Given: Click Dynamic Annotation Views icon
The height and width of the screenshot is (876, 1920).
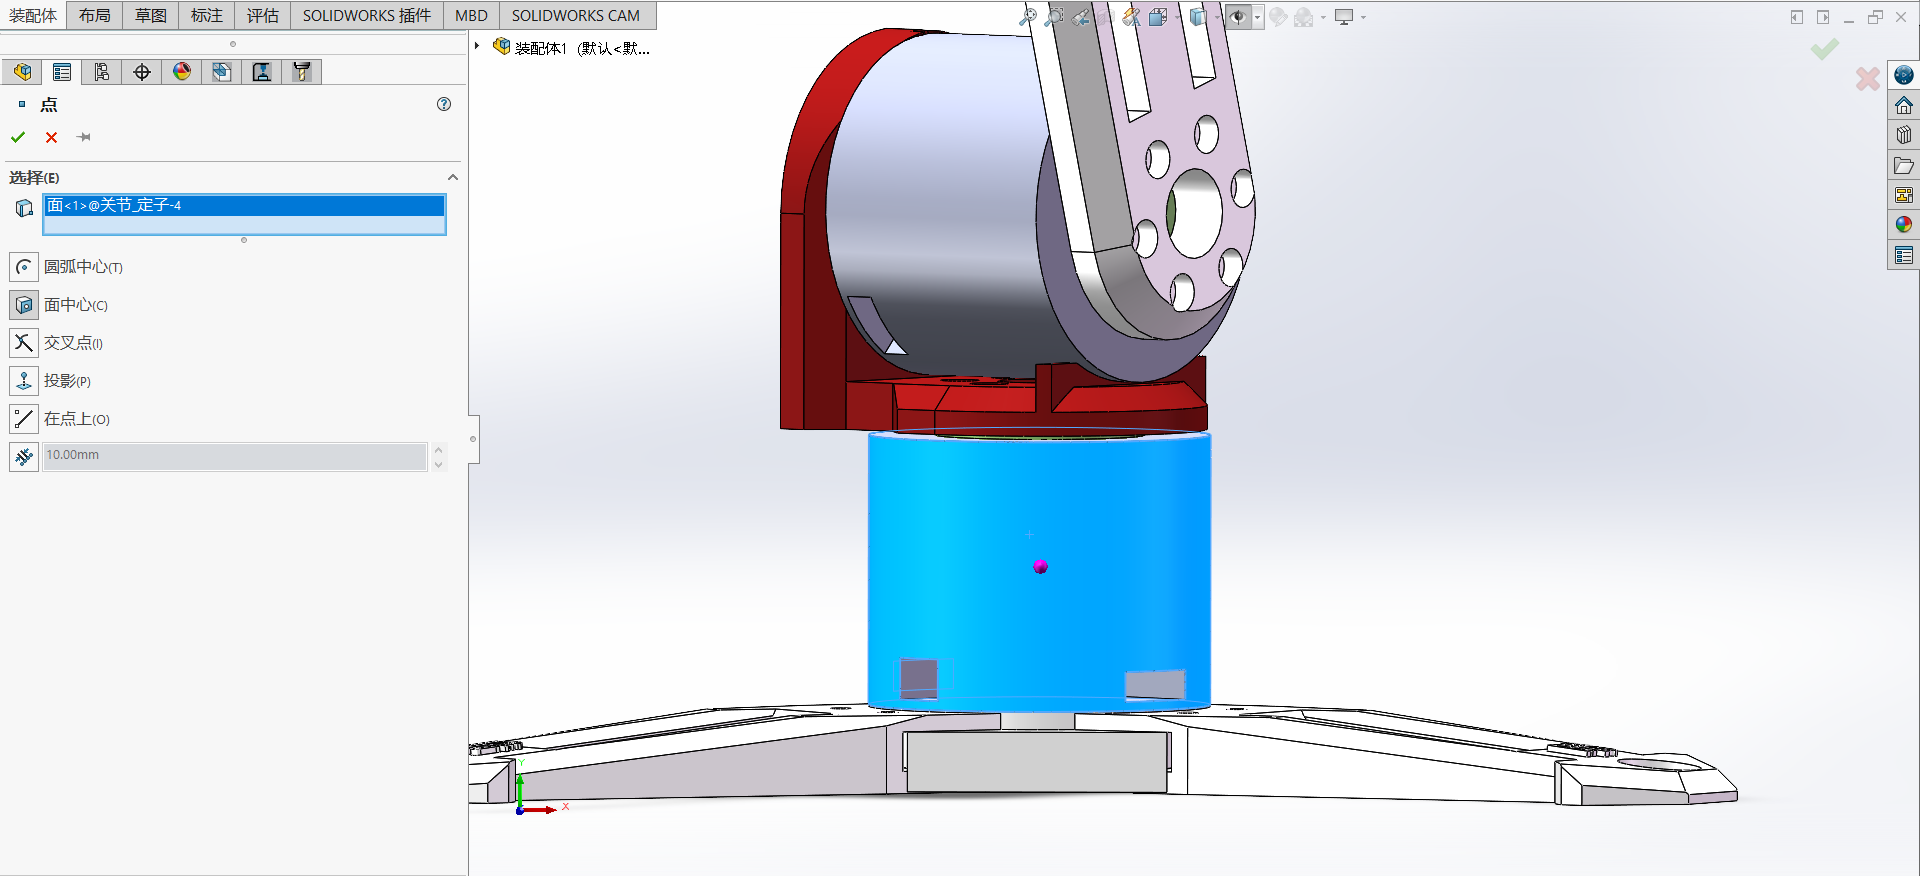Looking at the screenshot, I should tap(1132, 17).
